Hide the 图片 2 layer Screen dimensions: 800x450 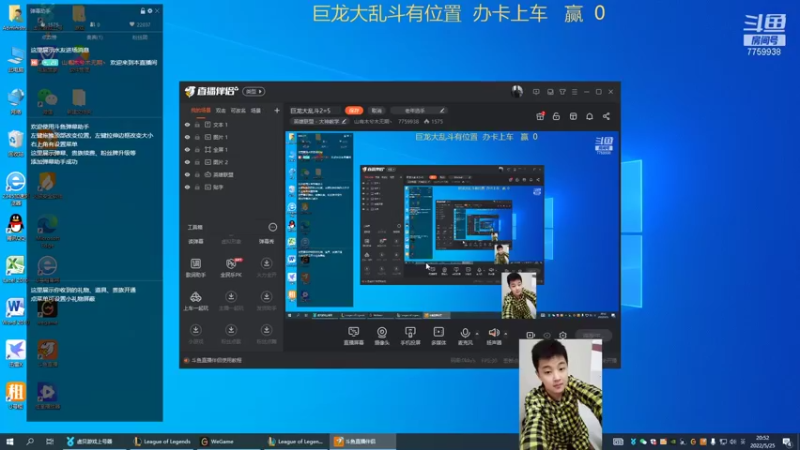point(187,162)
